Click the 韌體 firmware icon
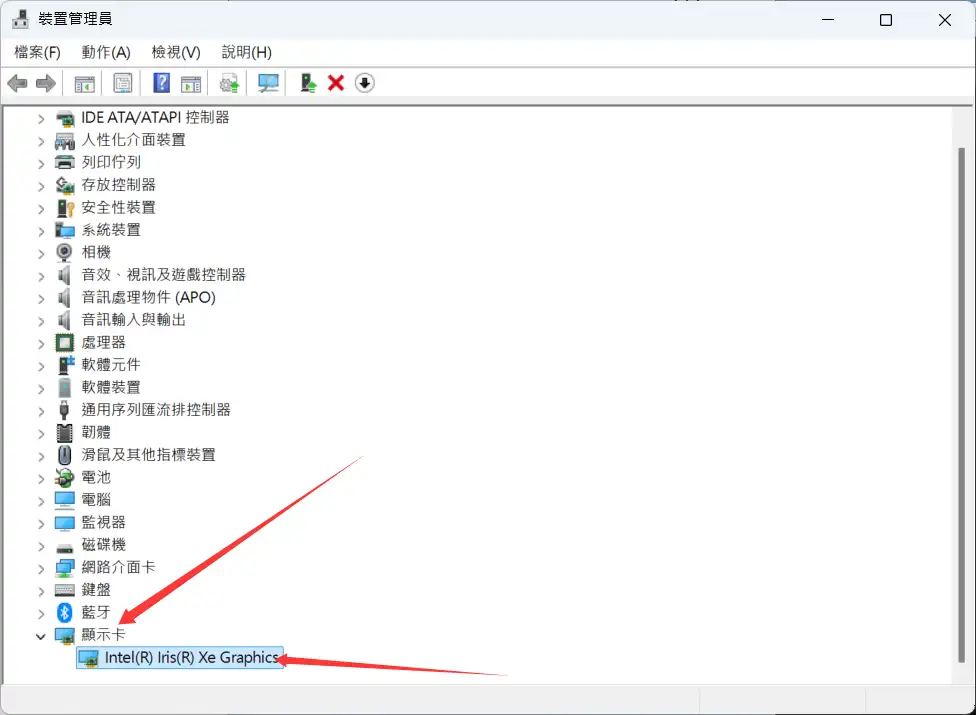The height and width of the screenshot is (715, 976). (65, 432)
